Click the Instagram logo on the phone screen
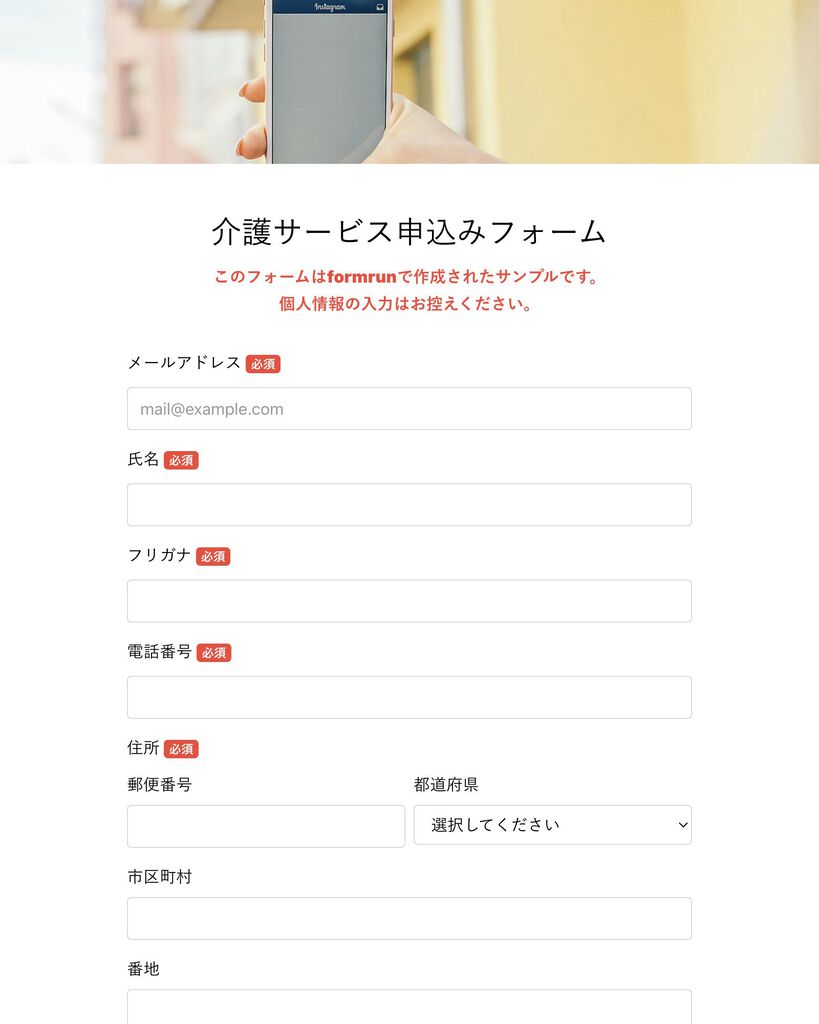 pos(330,7)
